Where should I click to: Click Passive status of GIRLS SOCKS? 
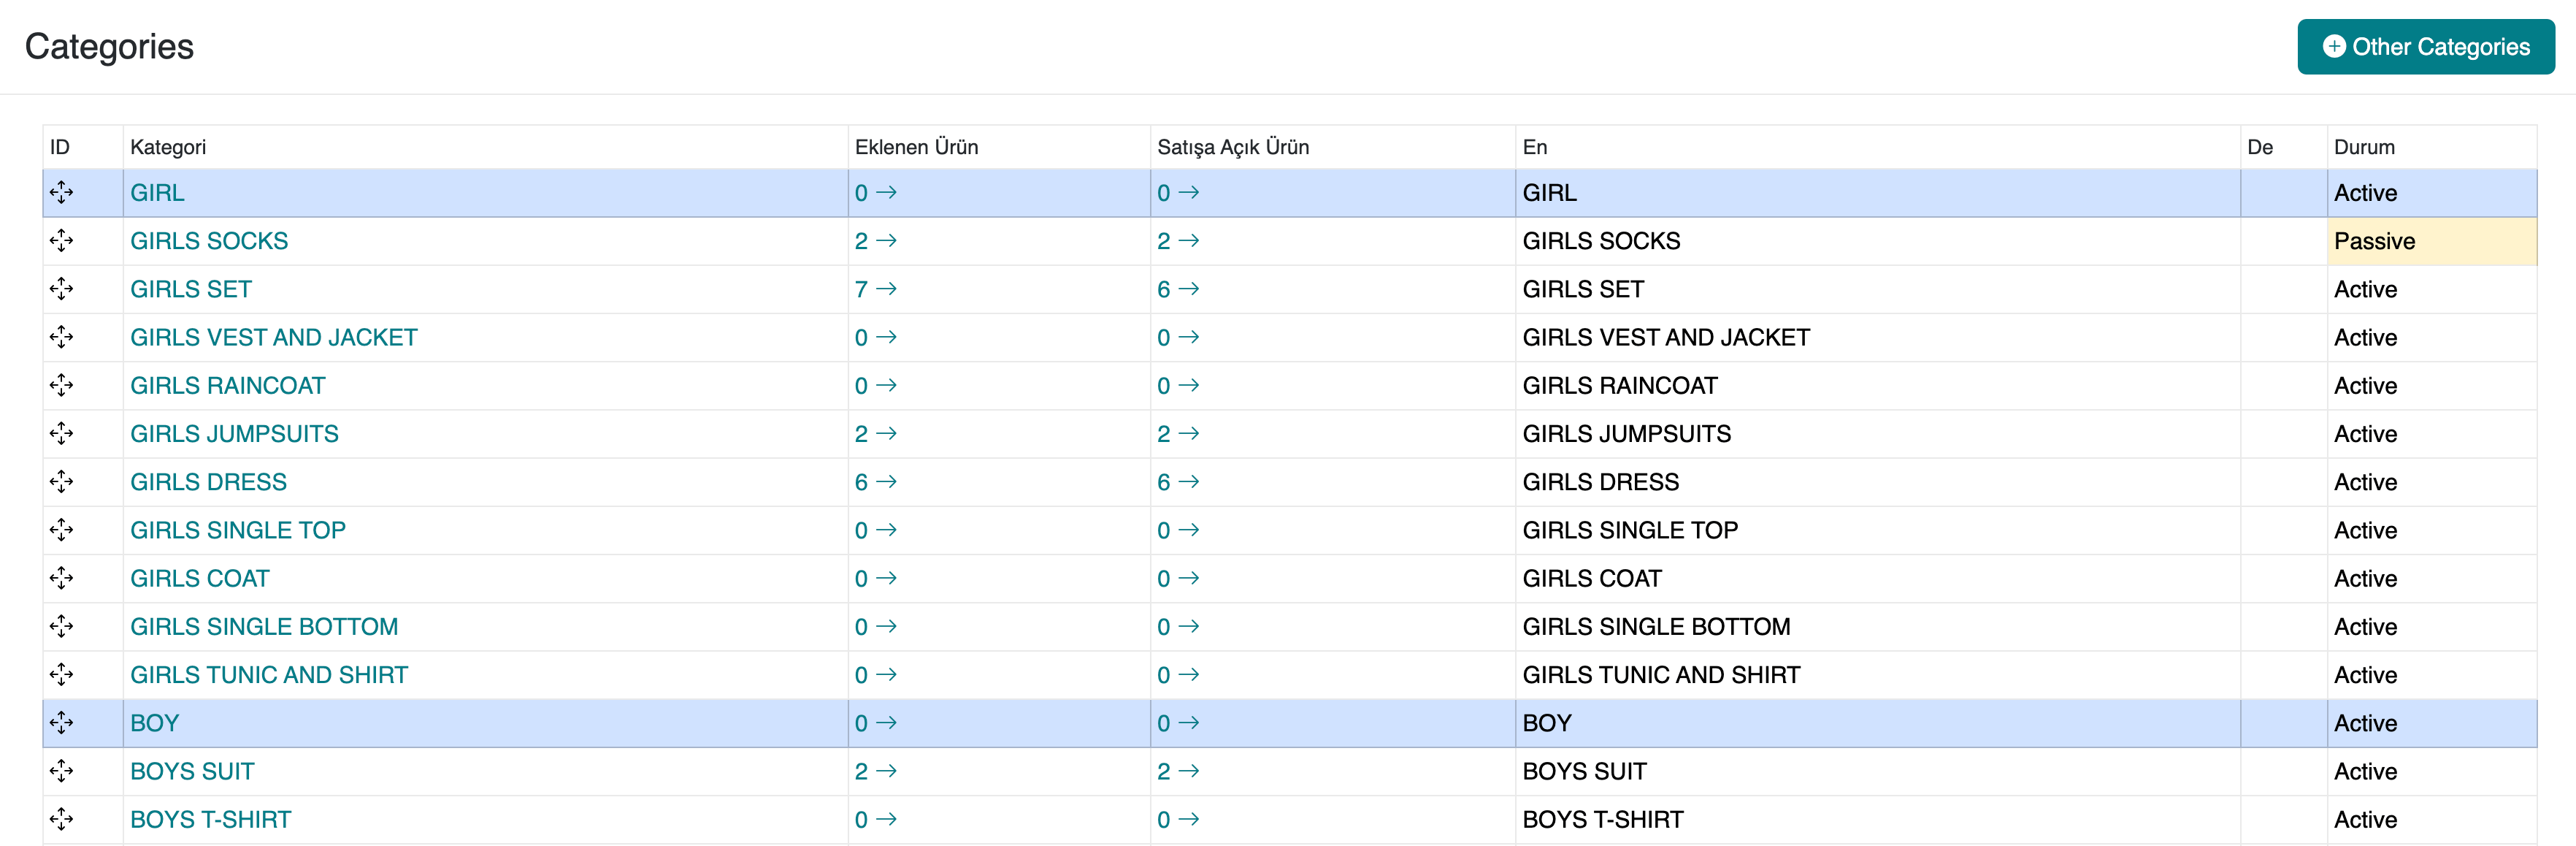point(2374,241)
